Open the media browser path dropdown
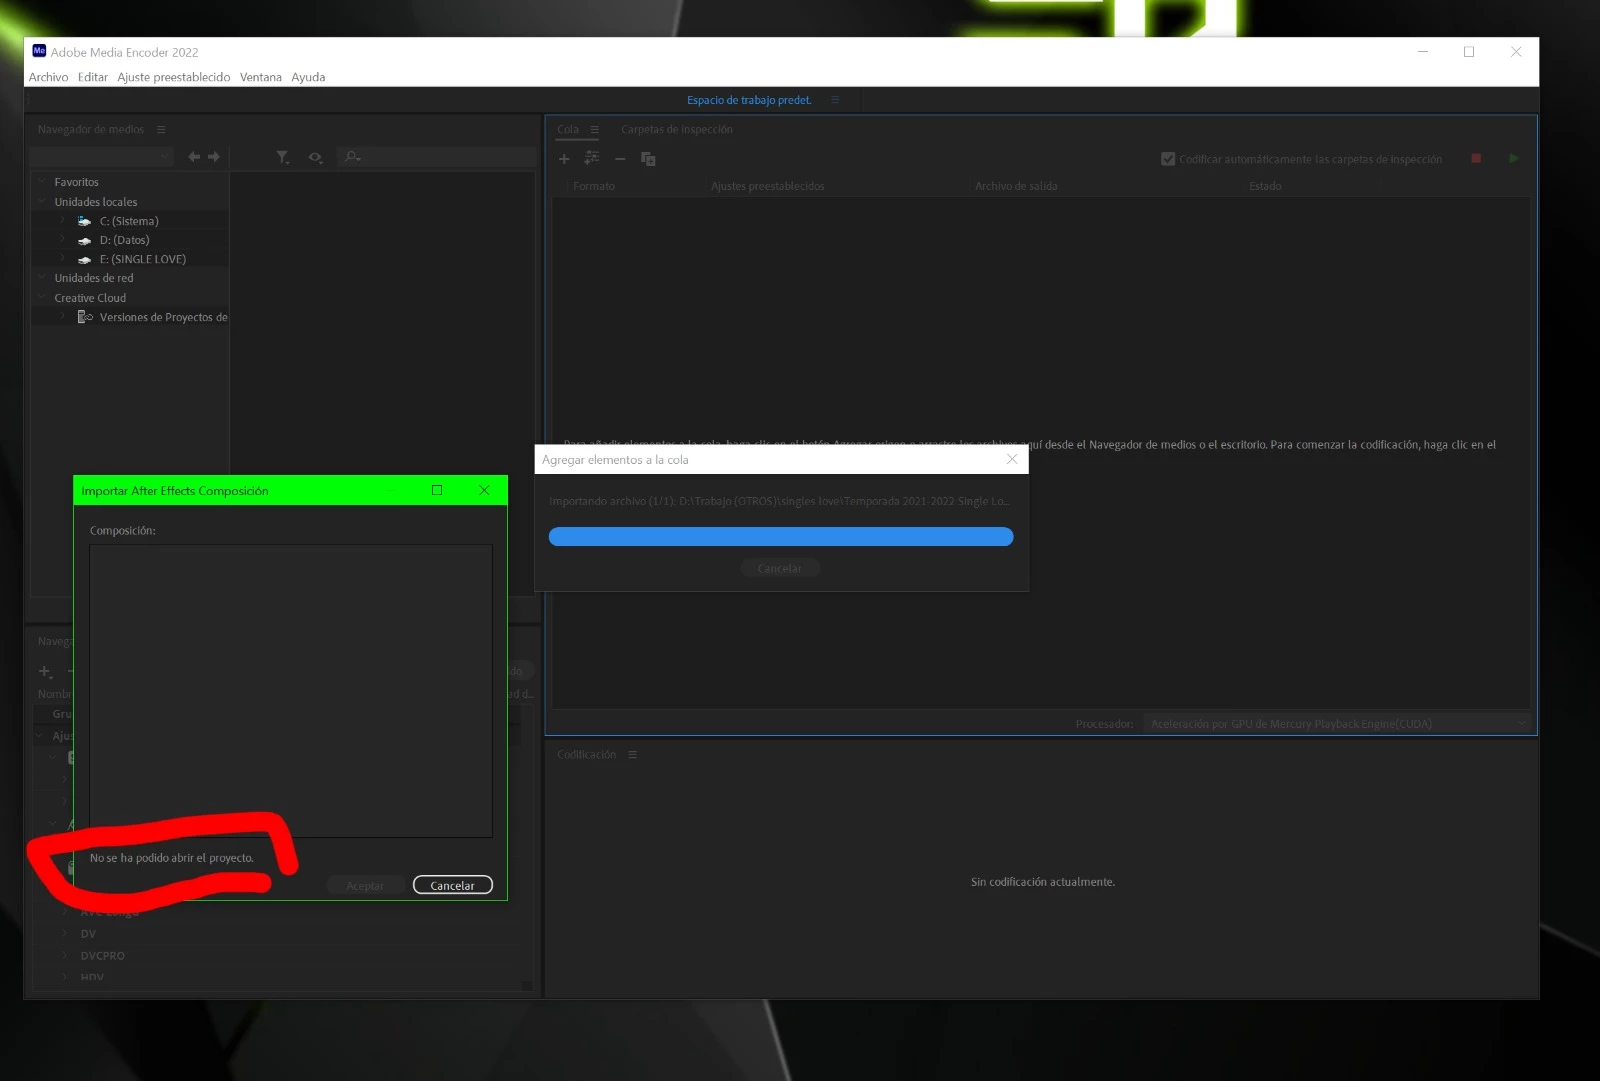 pos(102,157)
